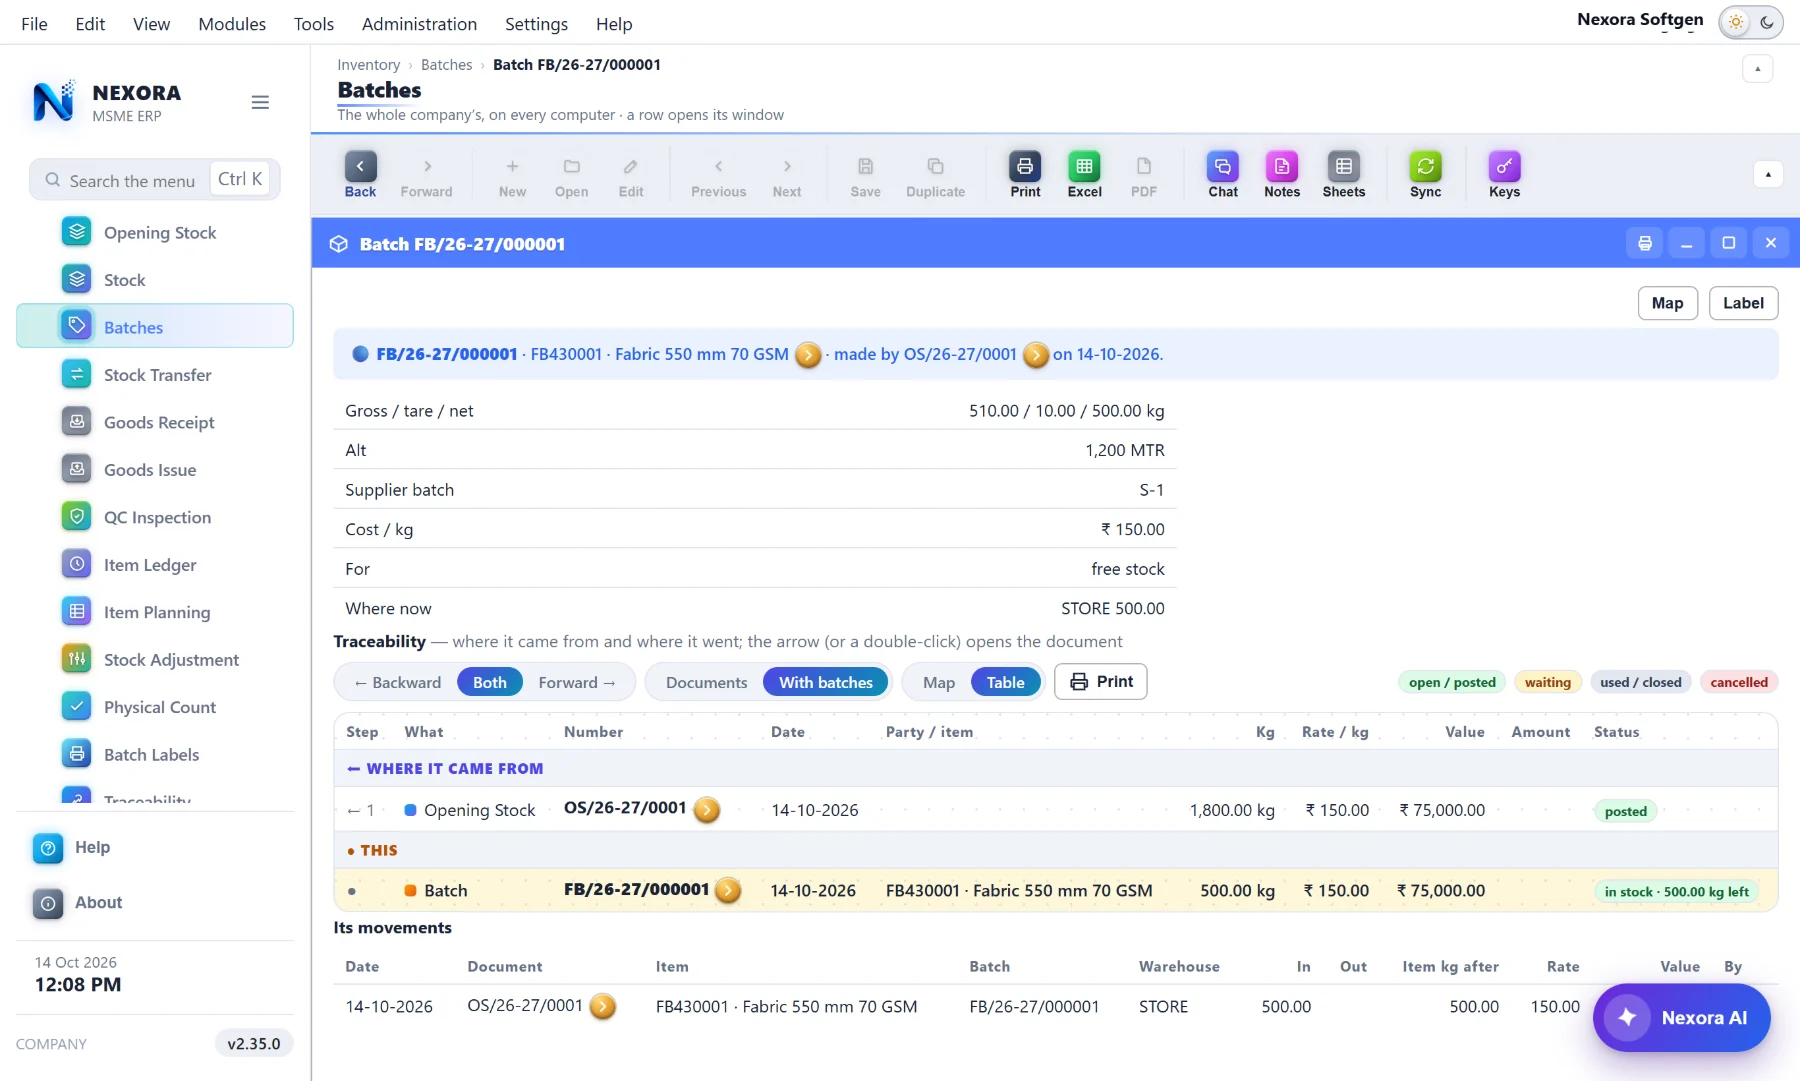Image resolution: width=1800 pixels, height=1081 pixels.
Task: Select the Forward traceability direction
Action: click(577, 682)
